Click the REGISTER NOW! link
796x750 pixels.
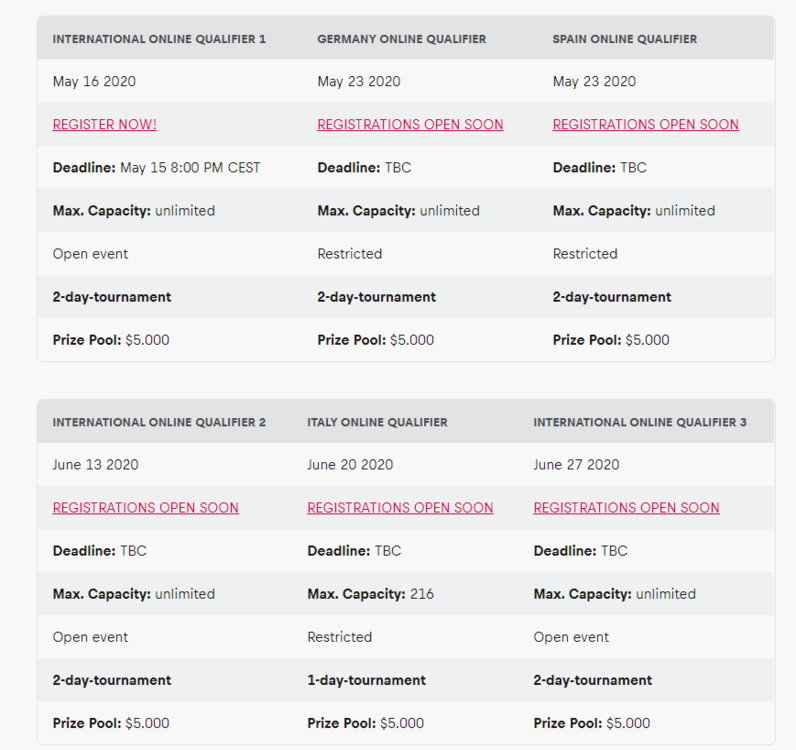point(105,125)
